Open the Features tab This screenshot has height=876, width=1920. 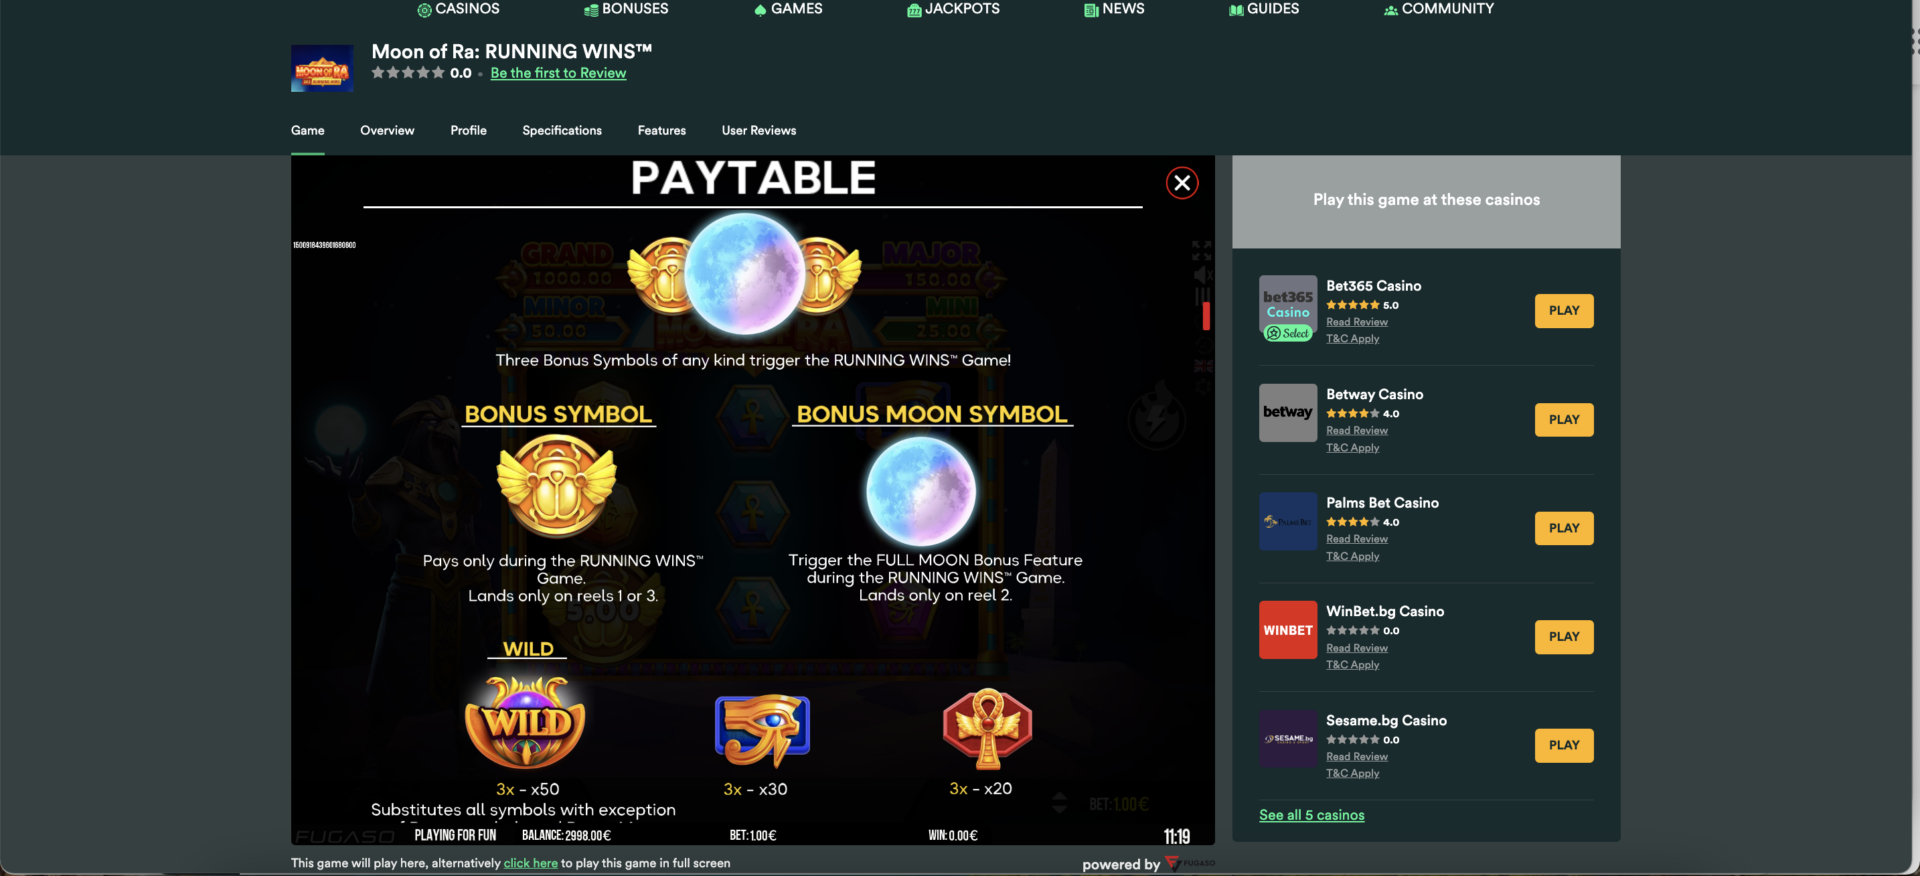(662, 131)
